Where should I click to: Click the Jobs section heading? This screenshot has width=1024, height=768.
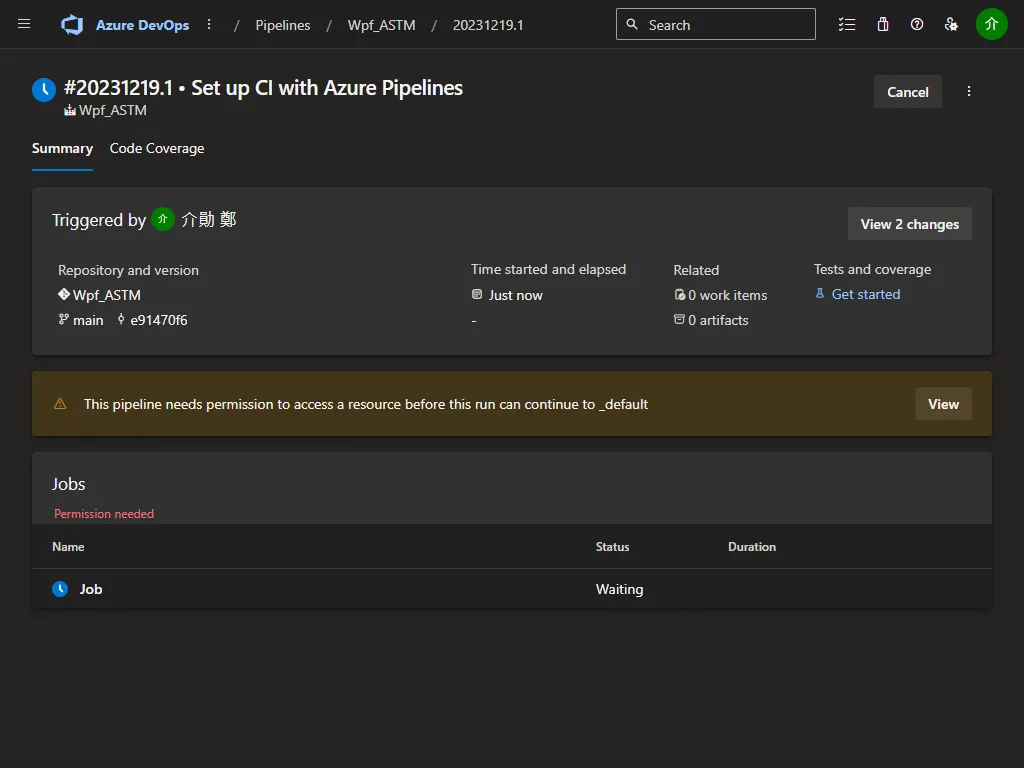69,484
